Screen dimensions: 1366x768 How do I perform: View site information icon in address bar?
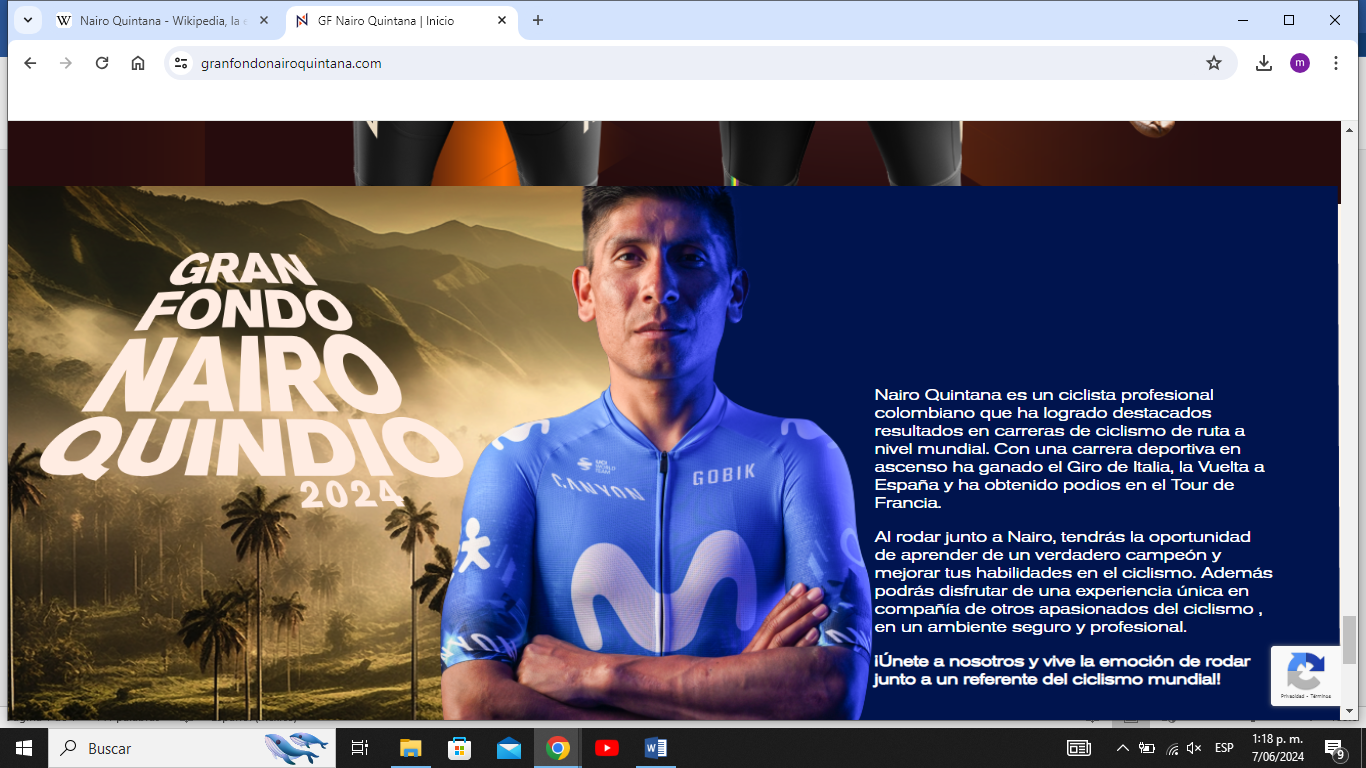[x=181, y=63]
